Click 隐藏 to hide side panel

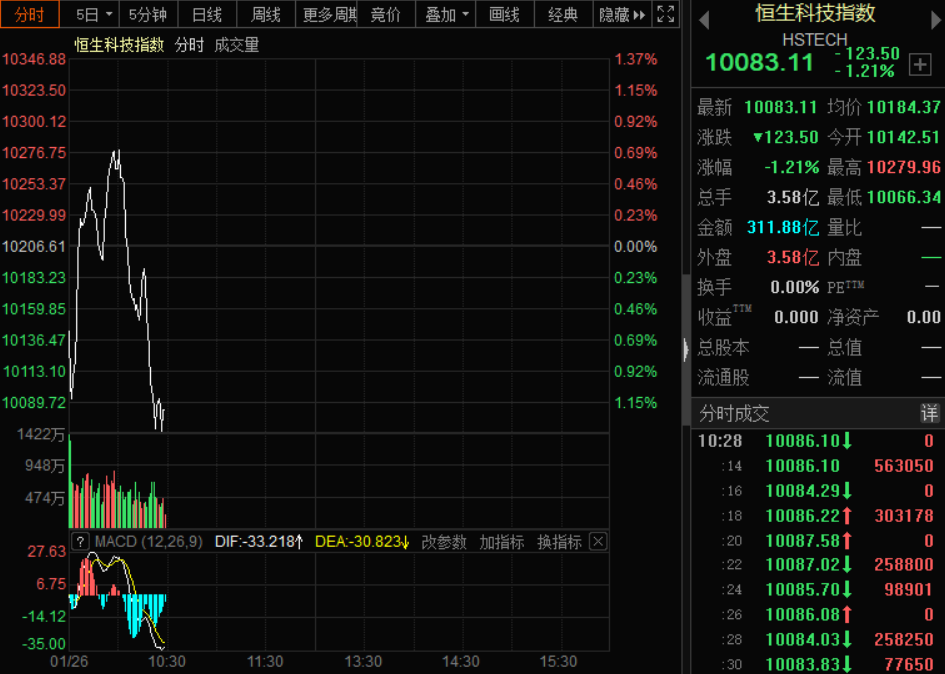622,14
